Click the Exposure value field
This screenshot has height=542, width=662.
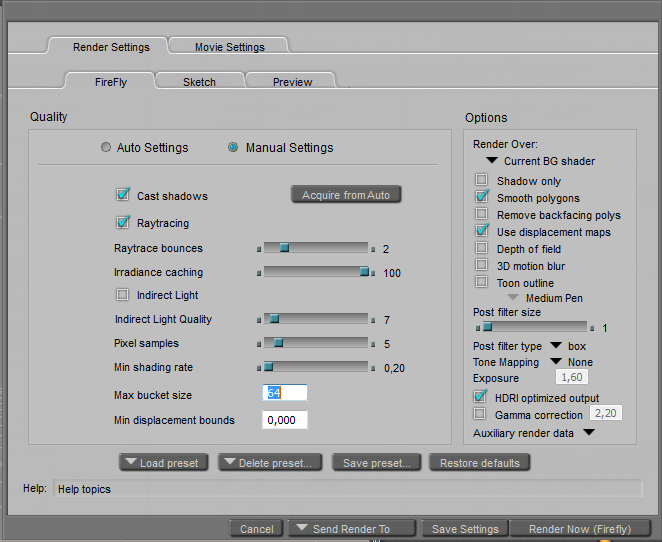click(x=572, y=377)
